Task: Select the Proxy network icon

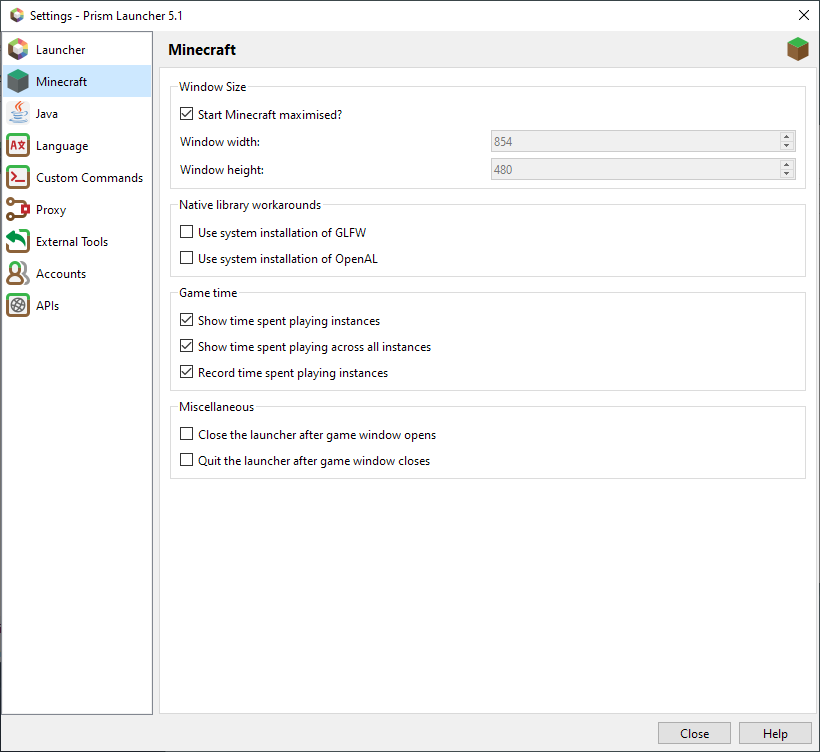Action: (x=18, y=209)
